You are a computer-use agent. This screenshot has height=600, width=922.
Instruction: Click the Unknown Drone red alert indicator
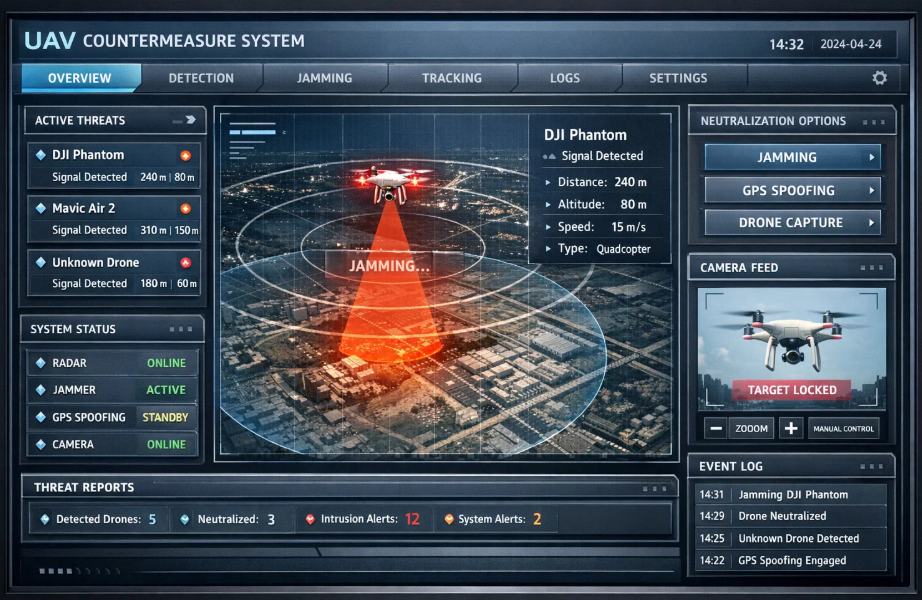click(x=185, y=263)
